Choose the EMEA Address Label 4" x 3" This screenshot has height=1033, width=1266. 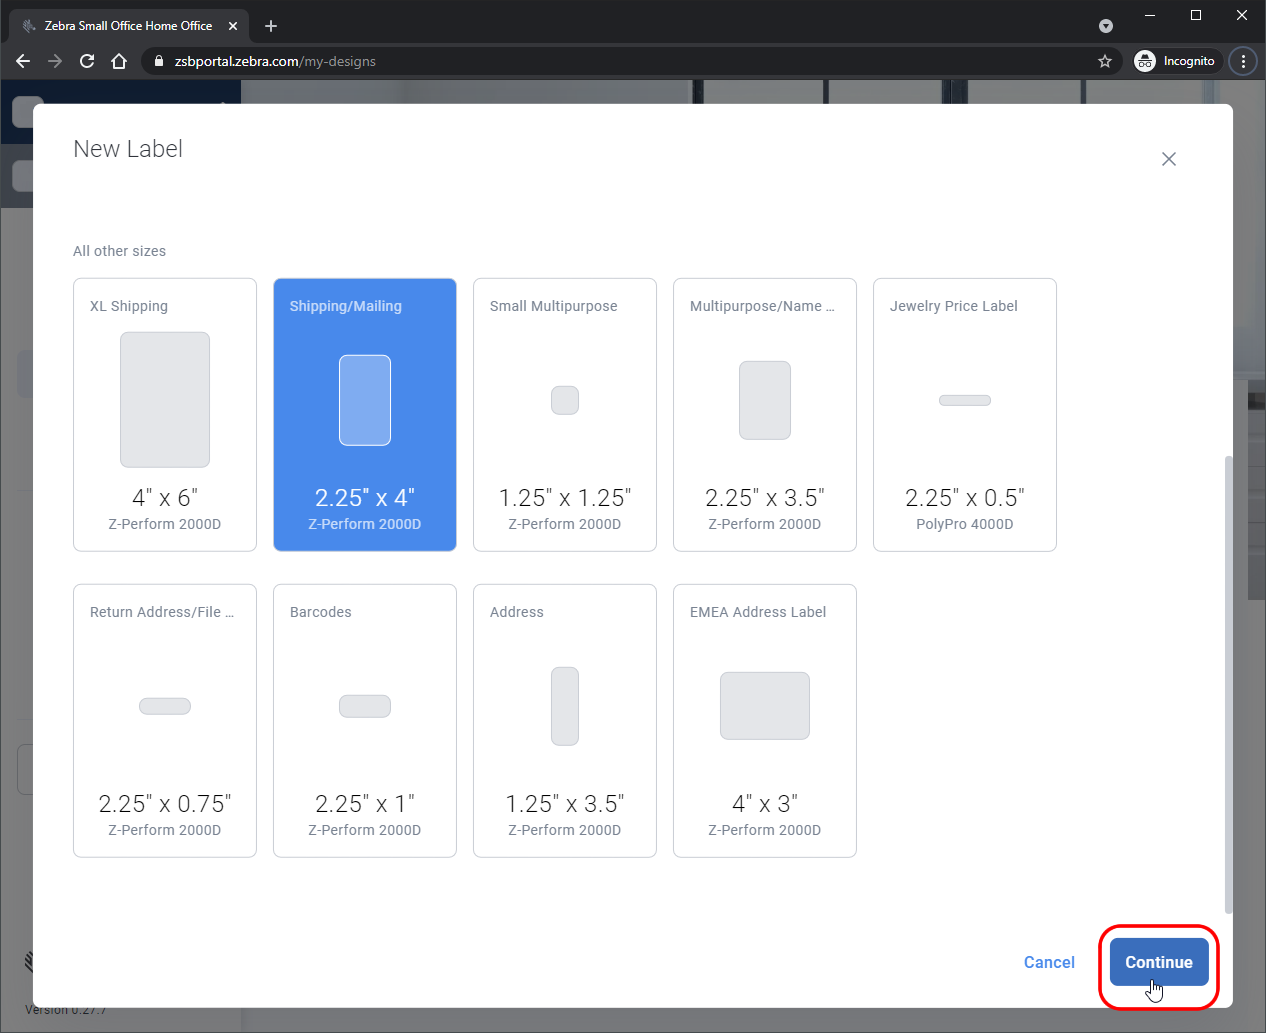[765, 720]
